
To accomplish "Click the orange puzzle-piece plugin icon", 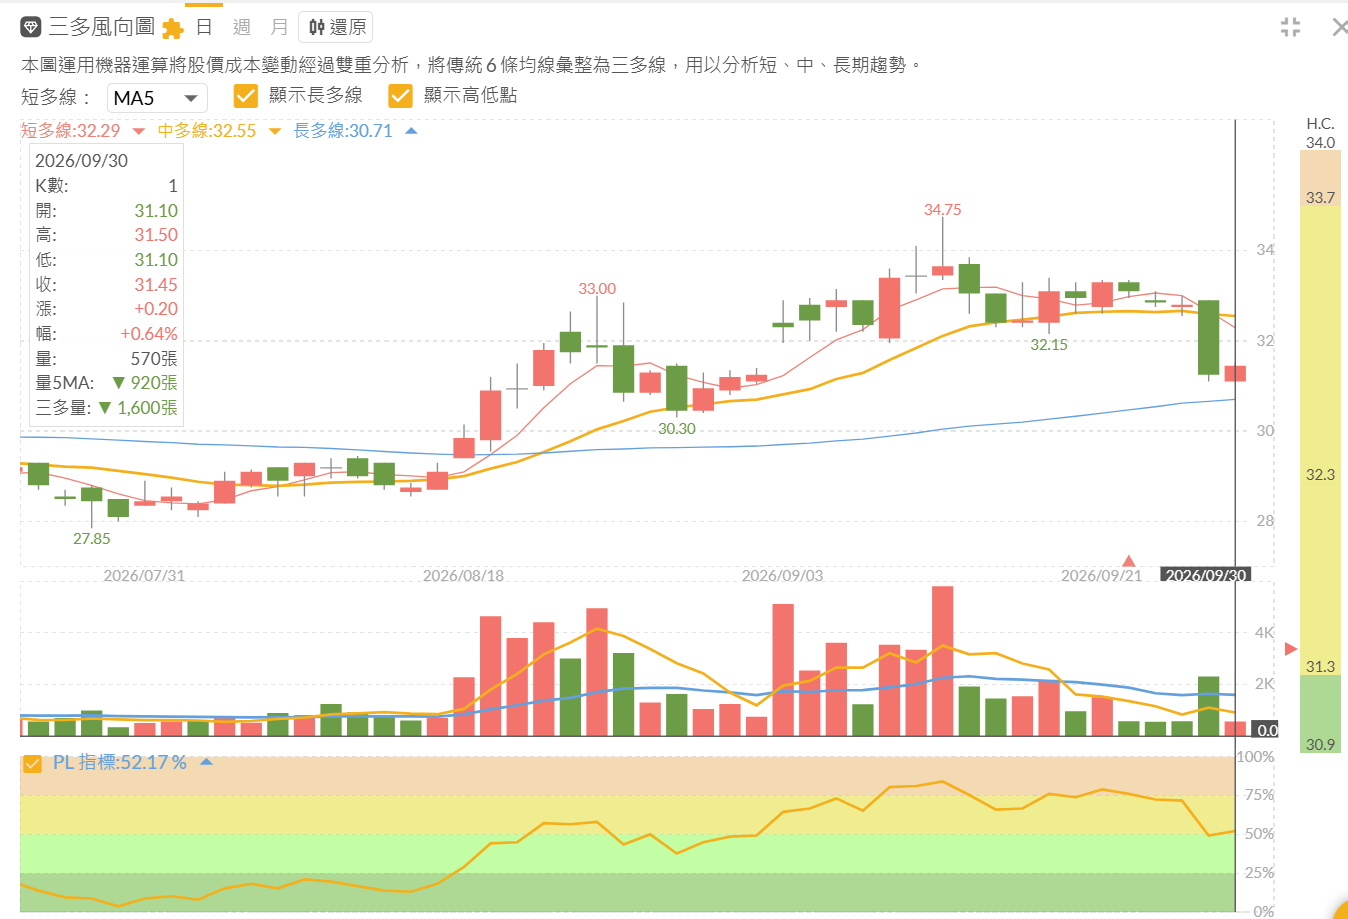I will pyautogui.click(x=172, y=28).
